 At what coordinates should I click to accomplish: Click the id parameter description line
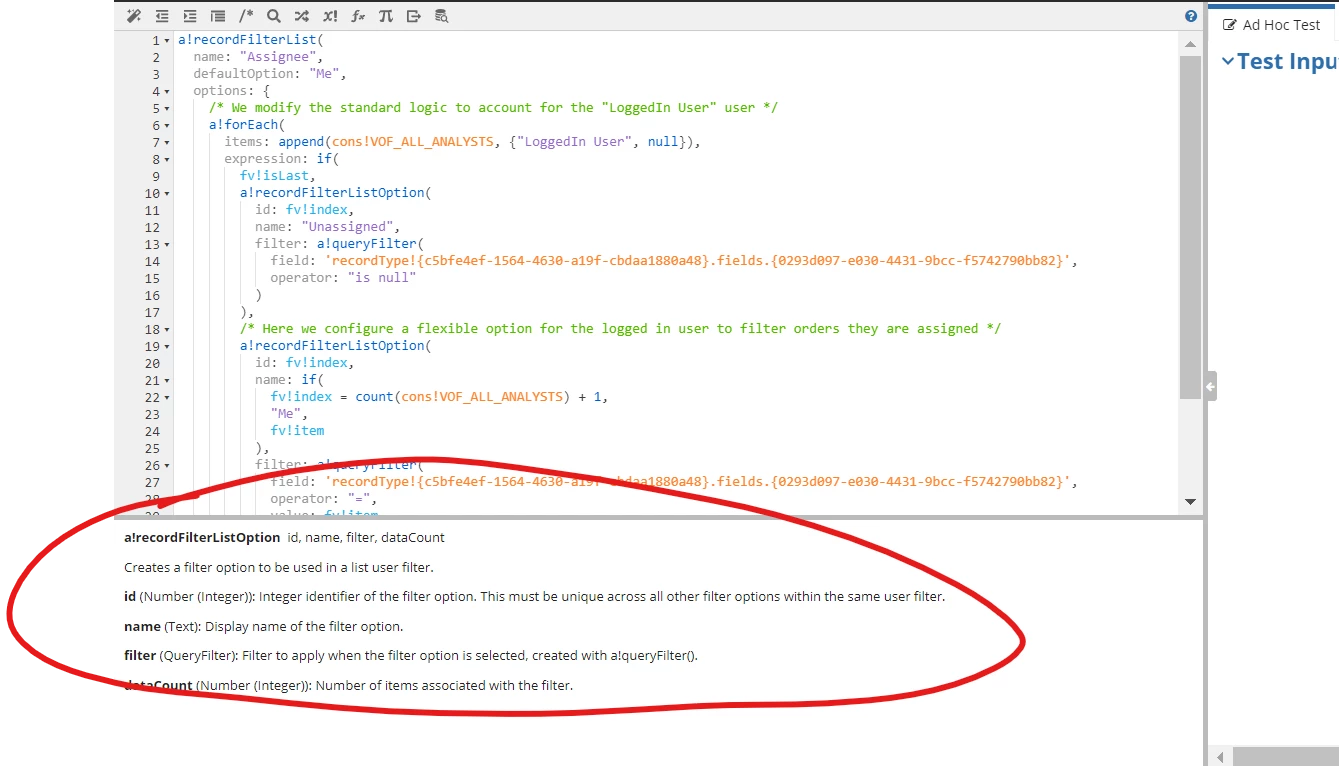click(534, 598)
